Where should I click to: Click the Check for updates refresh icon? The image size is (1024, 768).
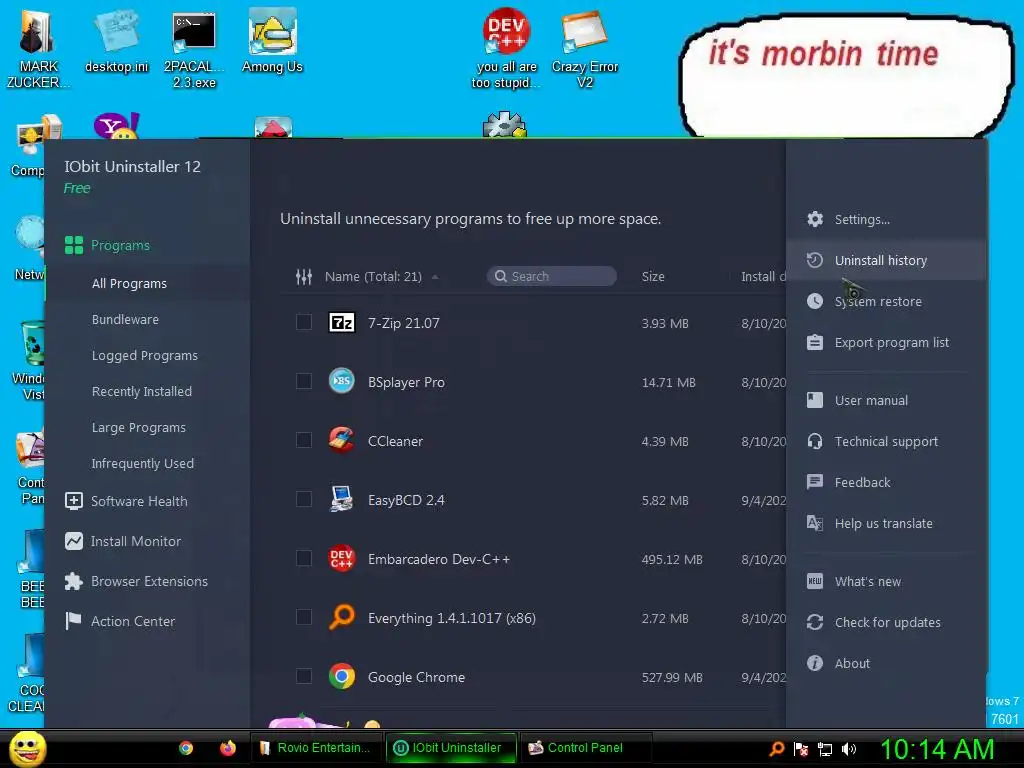pos(815,622)
